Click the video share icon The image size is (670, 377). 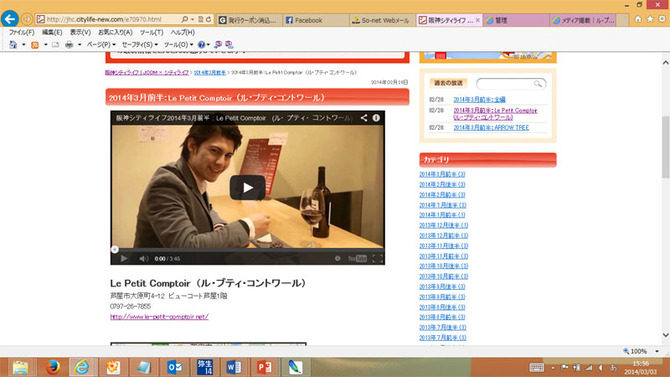pyautogui.click(x=364, y=118)
